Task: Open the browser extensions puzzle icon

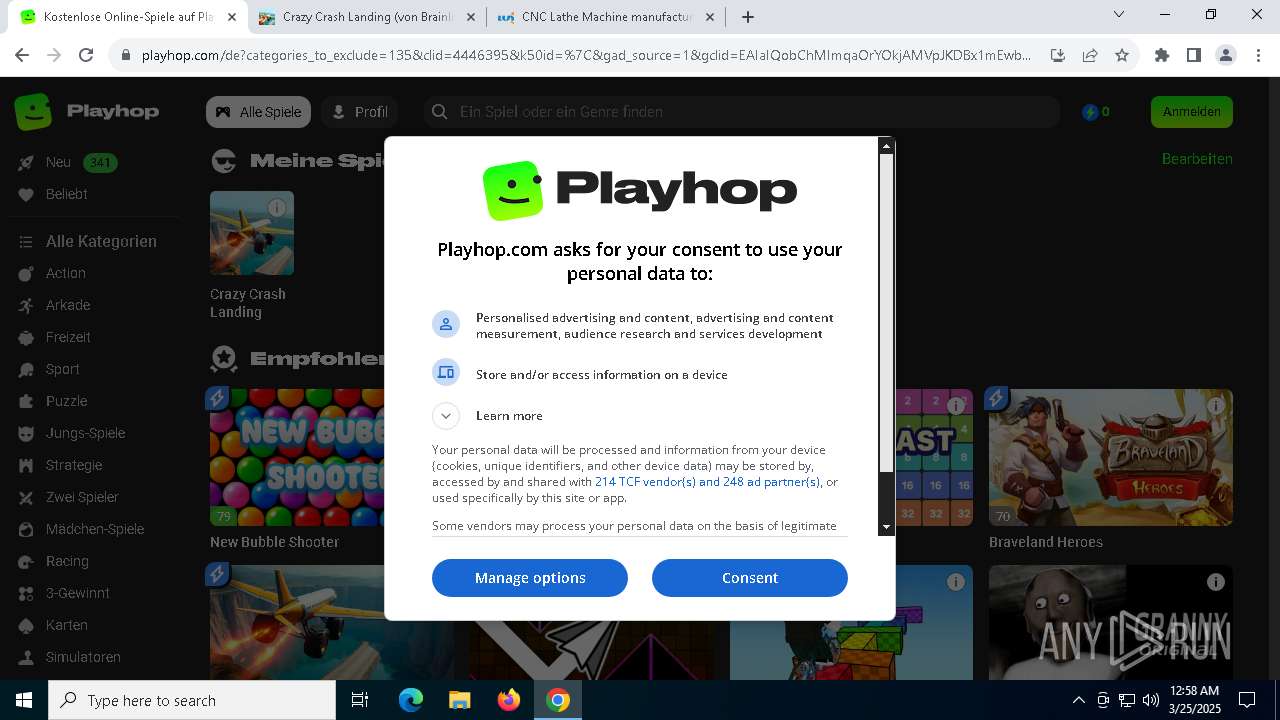Action: click(x=1162, y=56)
